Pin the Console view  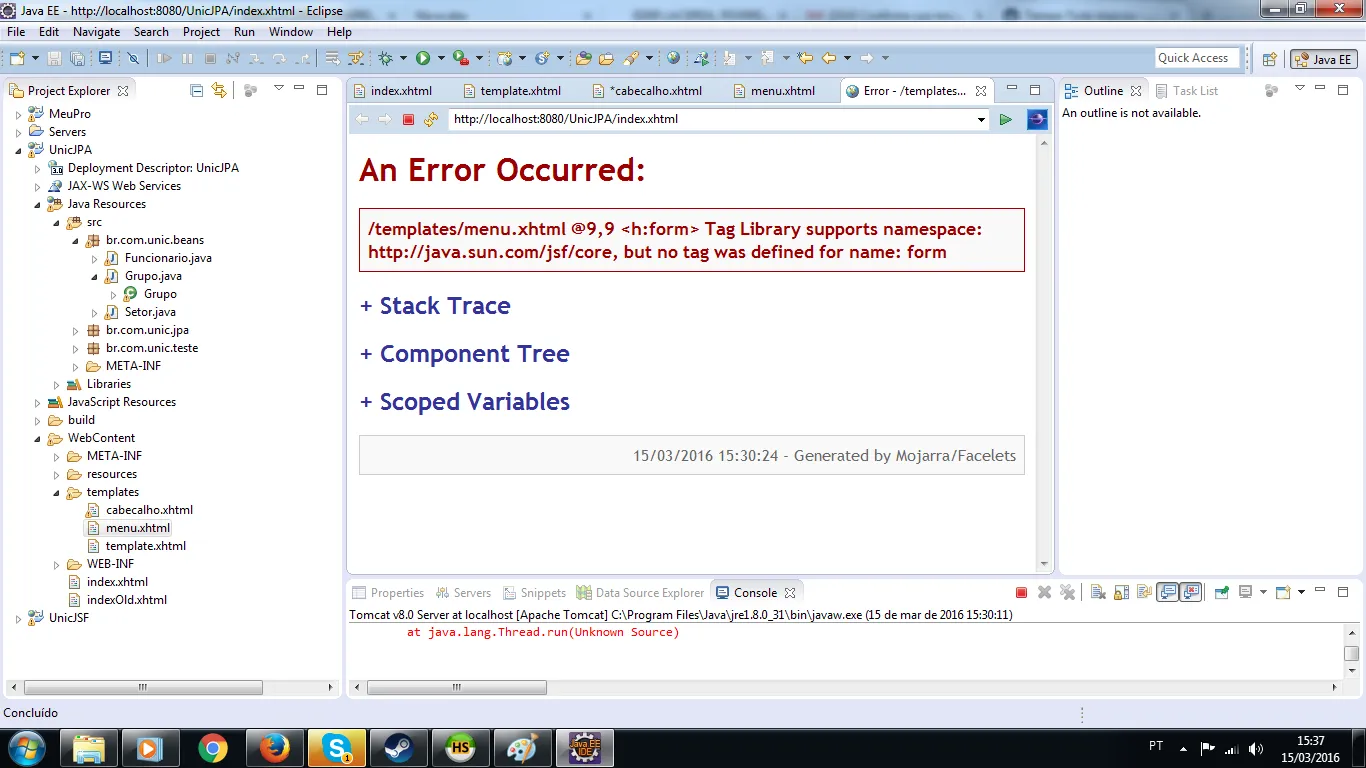point(1221,593)
